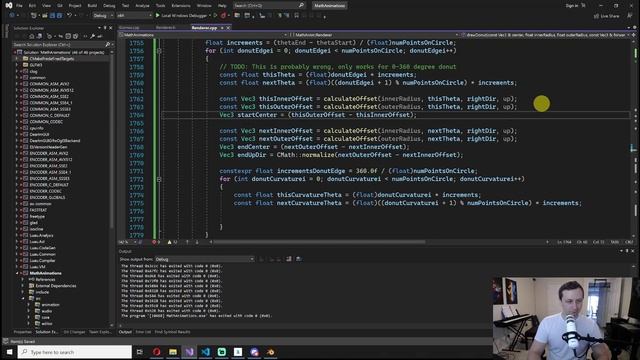Viewport: 640px width, 360px height.
Task: Switch to the Renderer.cpp tab
Action: (x=204, y=28)
